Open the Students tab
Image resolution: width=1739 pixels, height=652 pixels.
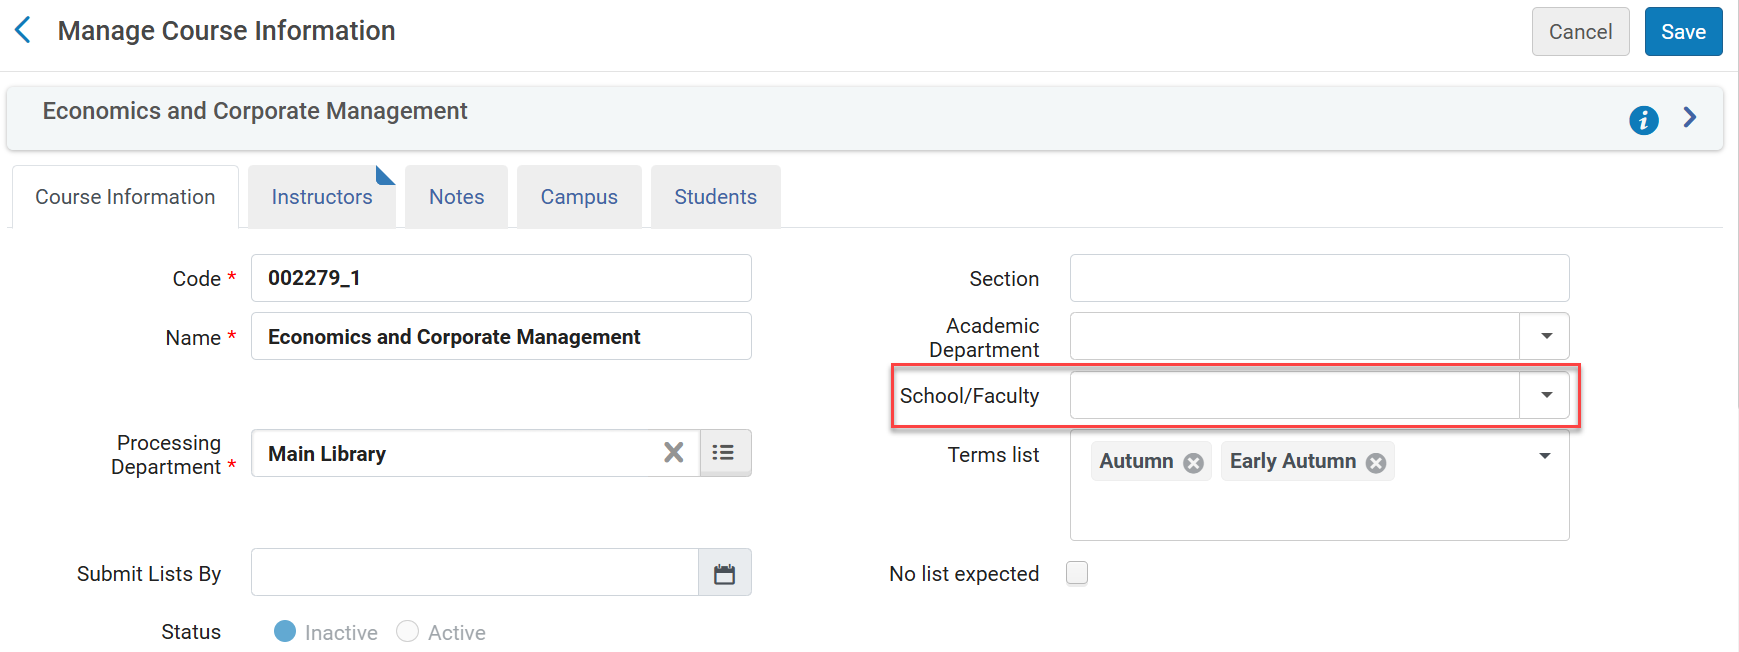715,197
